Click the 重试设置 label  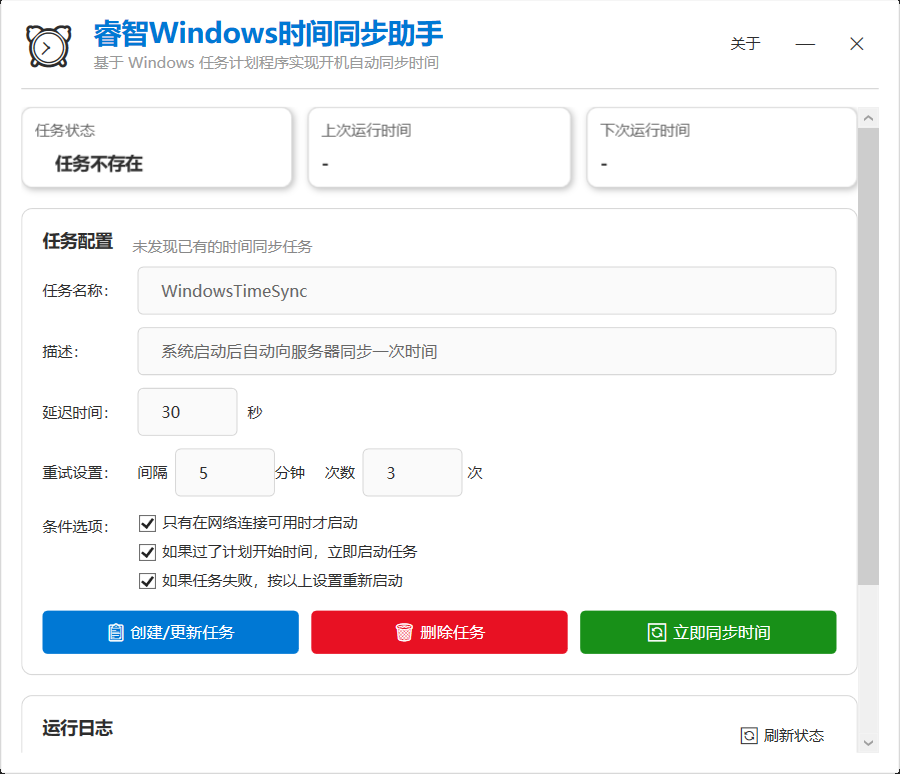pyautogui.click(x=75, y=473)
